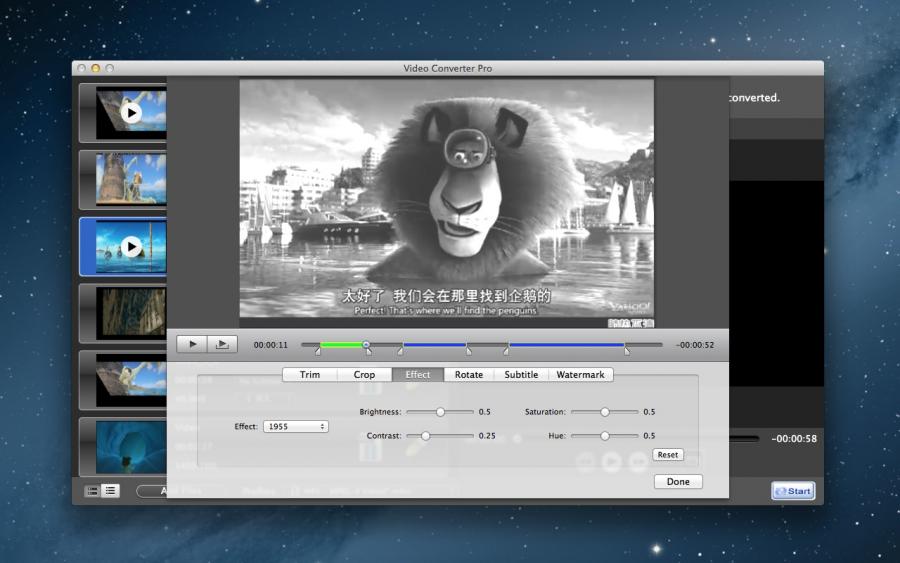Screen dimensions: 900x563
Task: Select the tower and giraffe thumbnail
Action: coord(131,179)
